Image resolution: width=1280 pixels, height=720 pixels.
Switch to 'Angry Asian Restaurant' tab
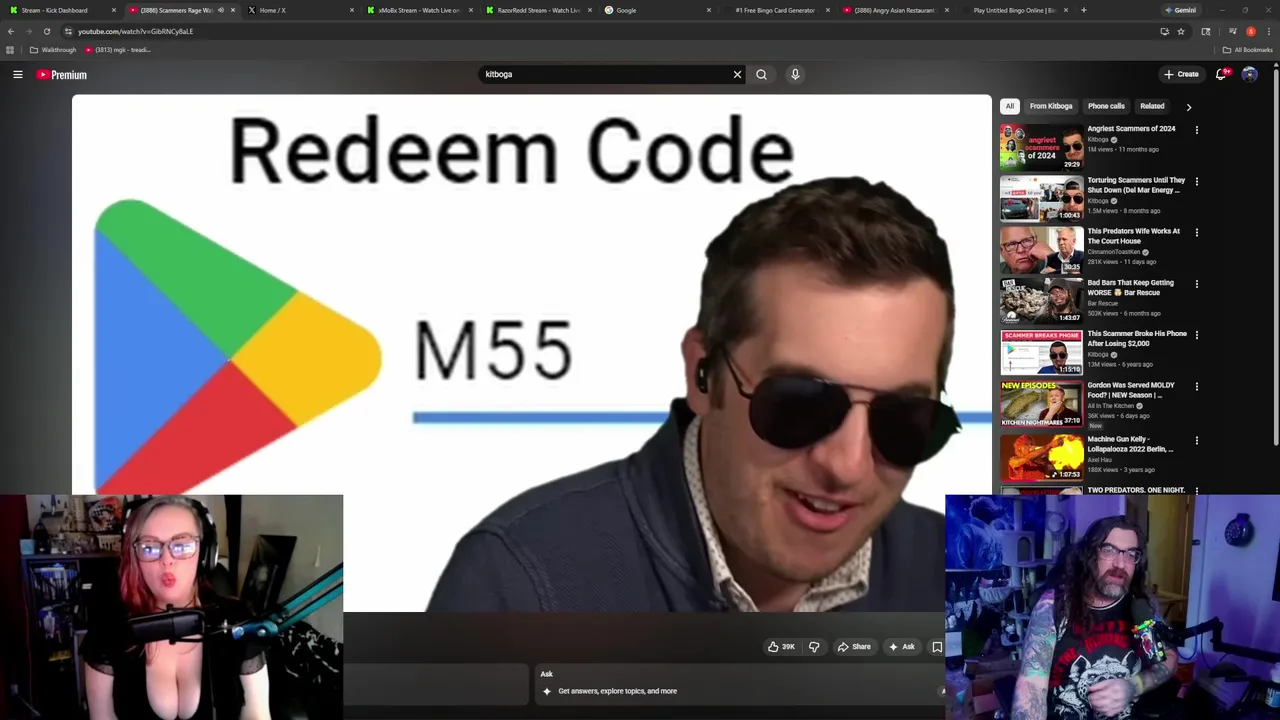click(x=894, y=10)
